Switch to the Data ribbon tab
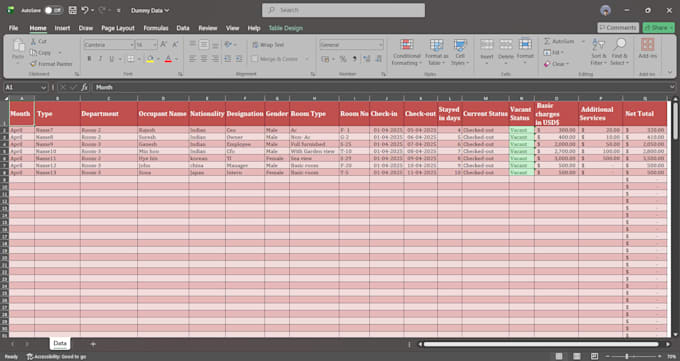 (x=183, y=28)
